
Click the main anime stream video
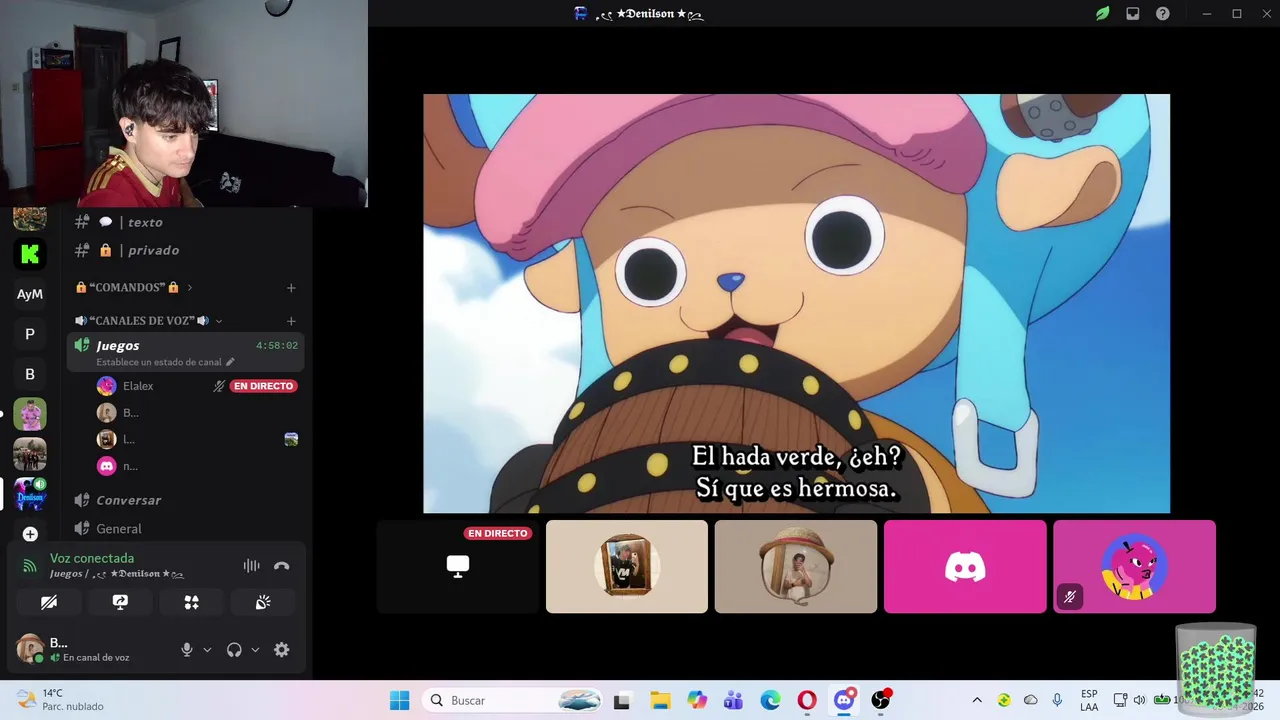tap(796, 304)
